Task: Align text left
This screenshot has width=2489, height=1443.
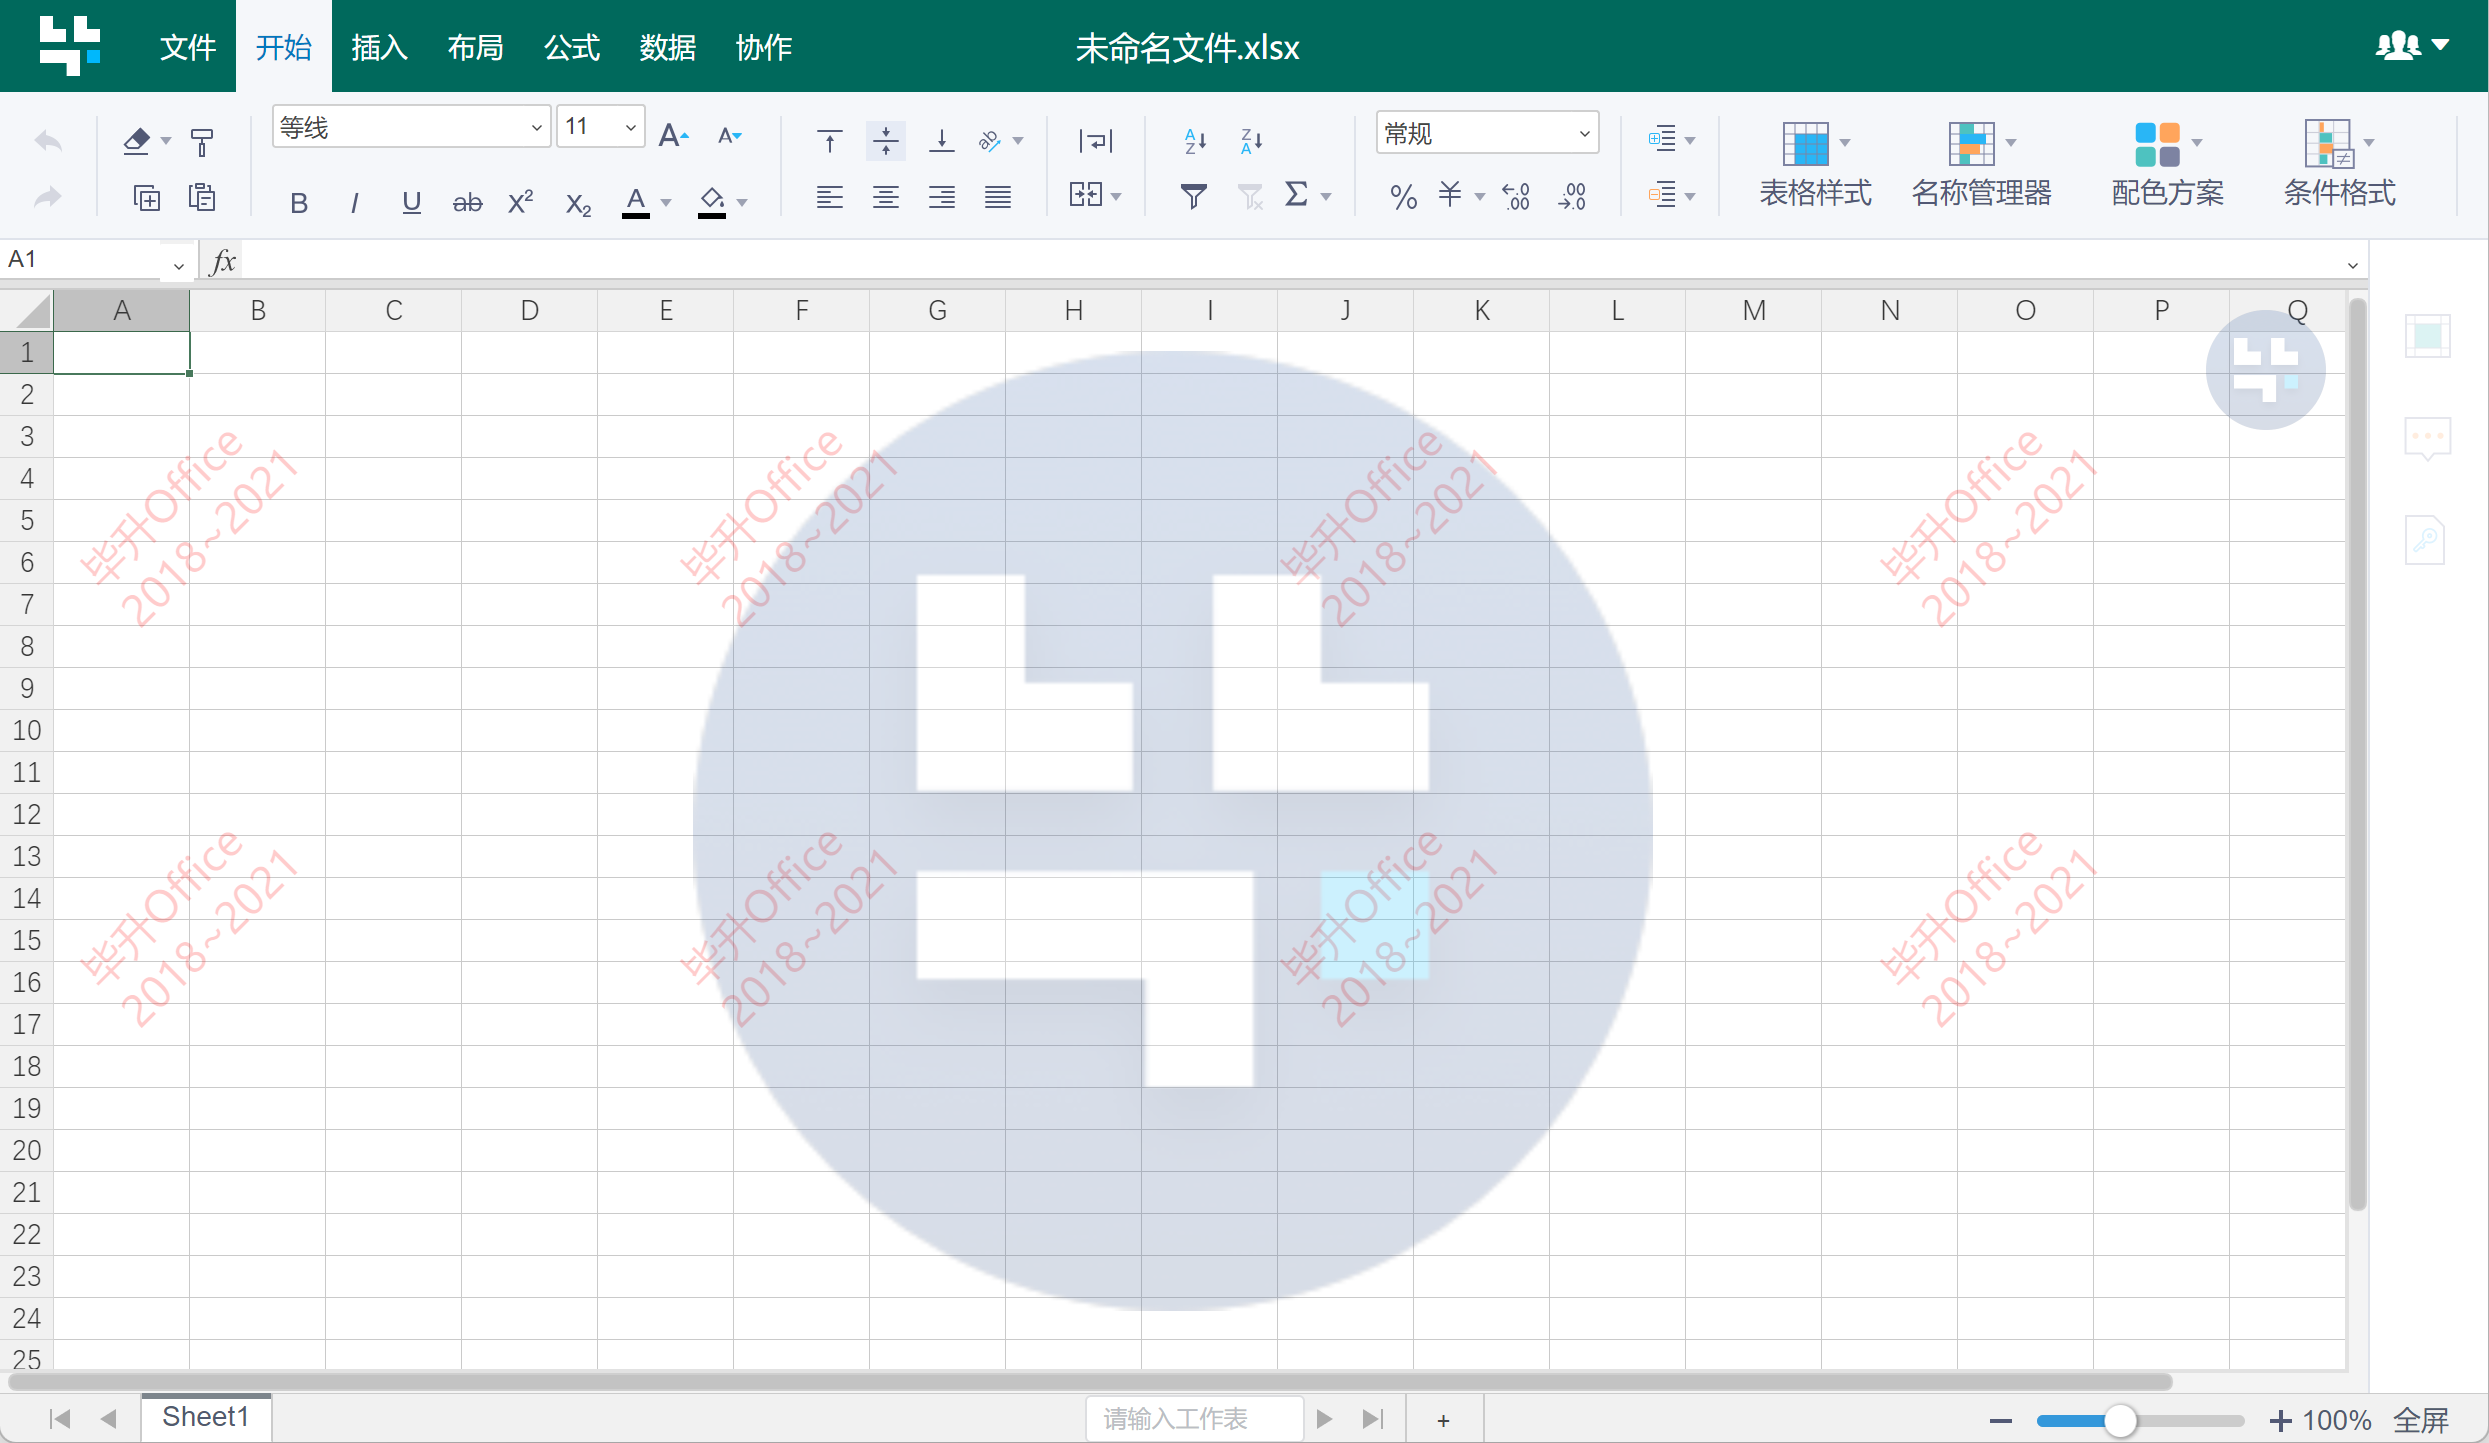Action: (x=829, y=197)
